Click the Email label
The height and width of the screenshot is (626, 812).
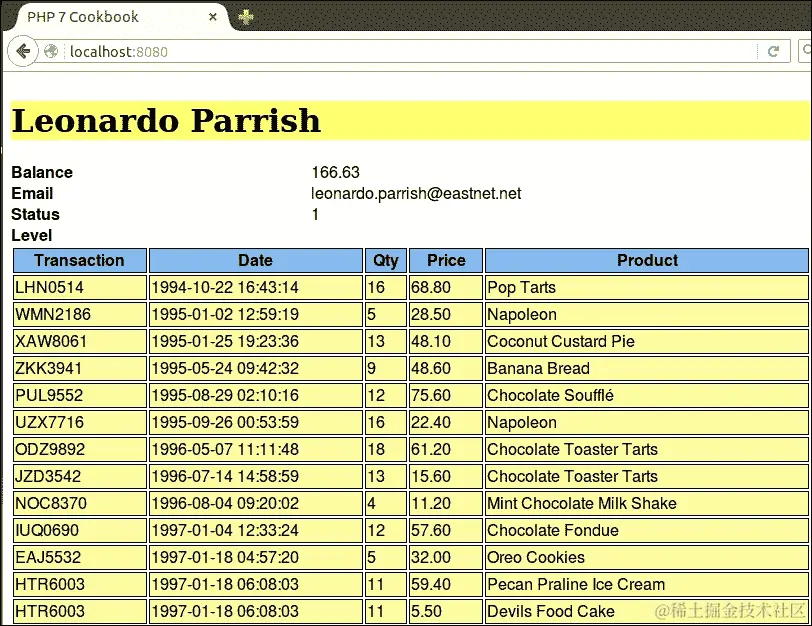point(32,194)
